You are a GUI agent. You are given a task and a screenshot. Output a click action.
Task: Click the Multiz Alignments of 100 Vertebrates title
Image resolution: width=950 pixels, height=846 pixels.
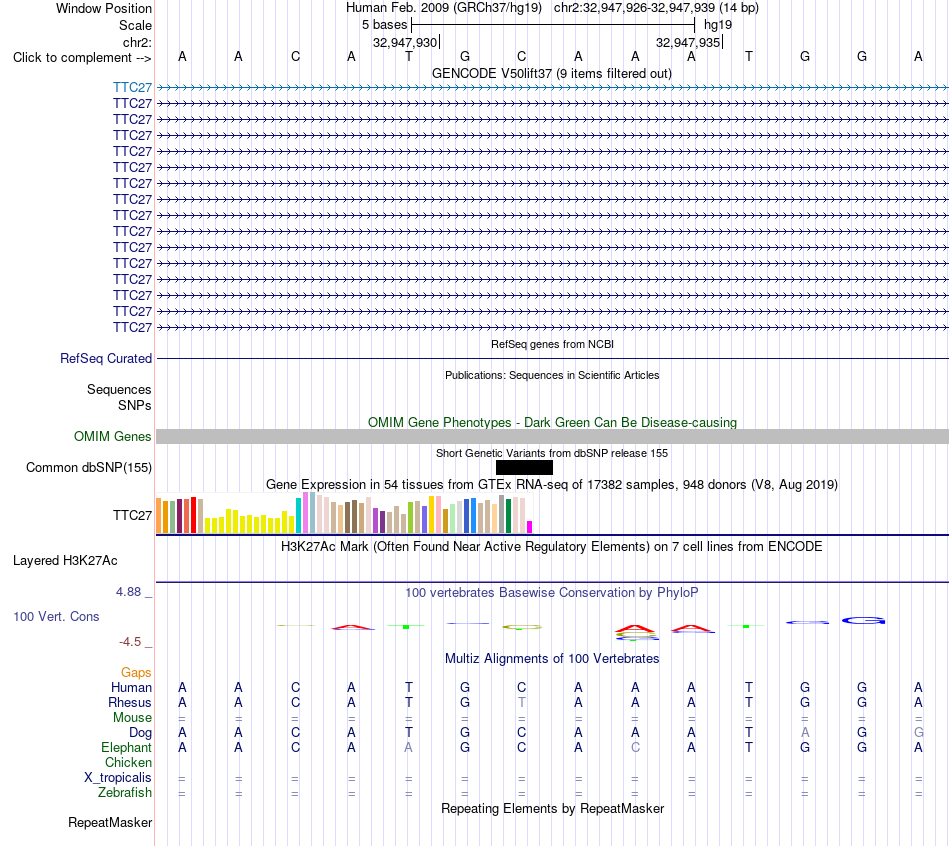(551, 659)
